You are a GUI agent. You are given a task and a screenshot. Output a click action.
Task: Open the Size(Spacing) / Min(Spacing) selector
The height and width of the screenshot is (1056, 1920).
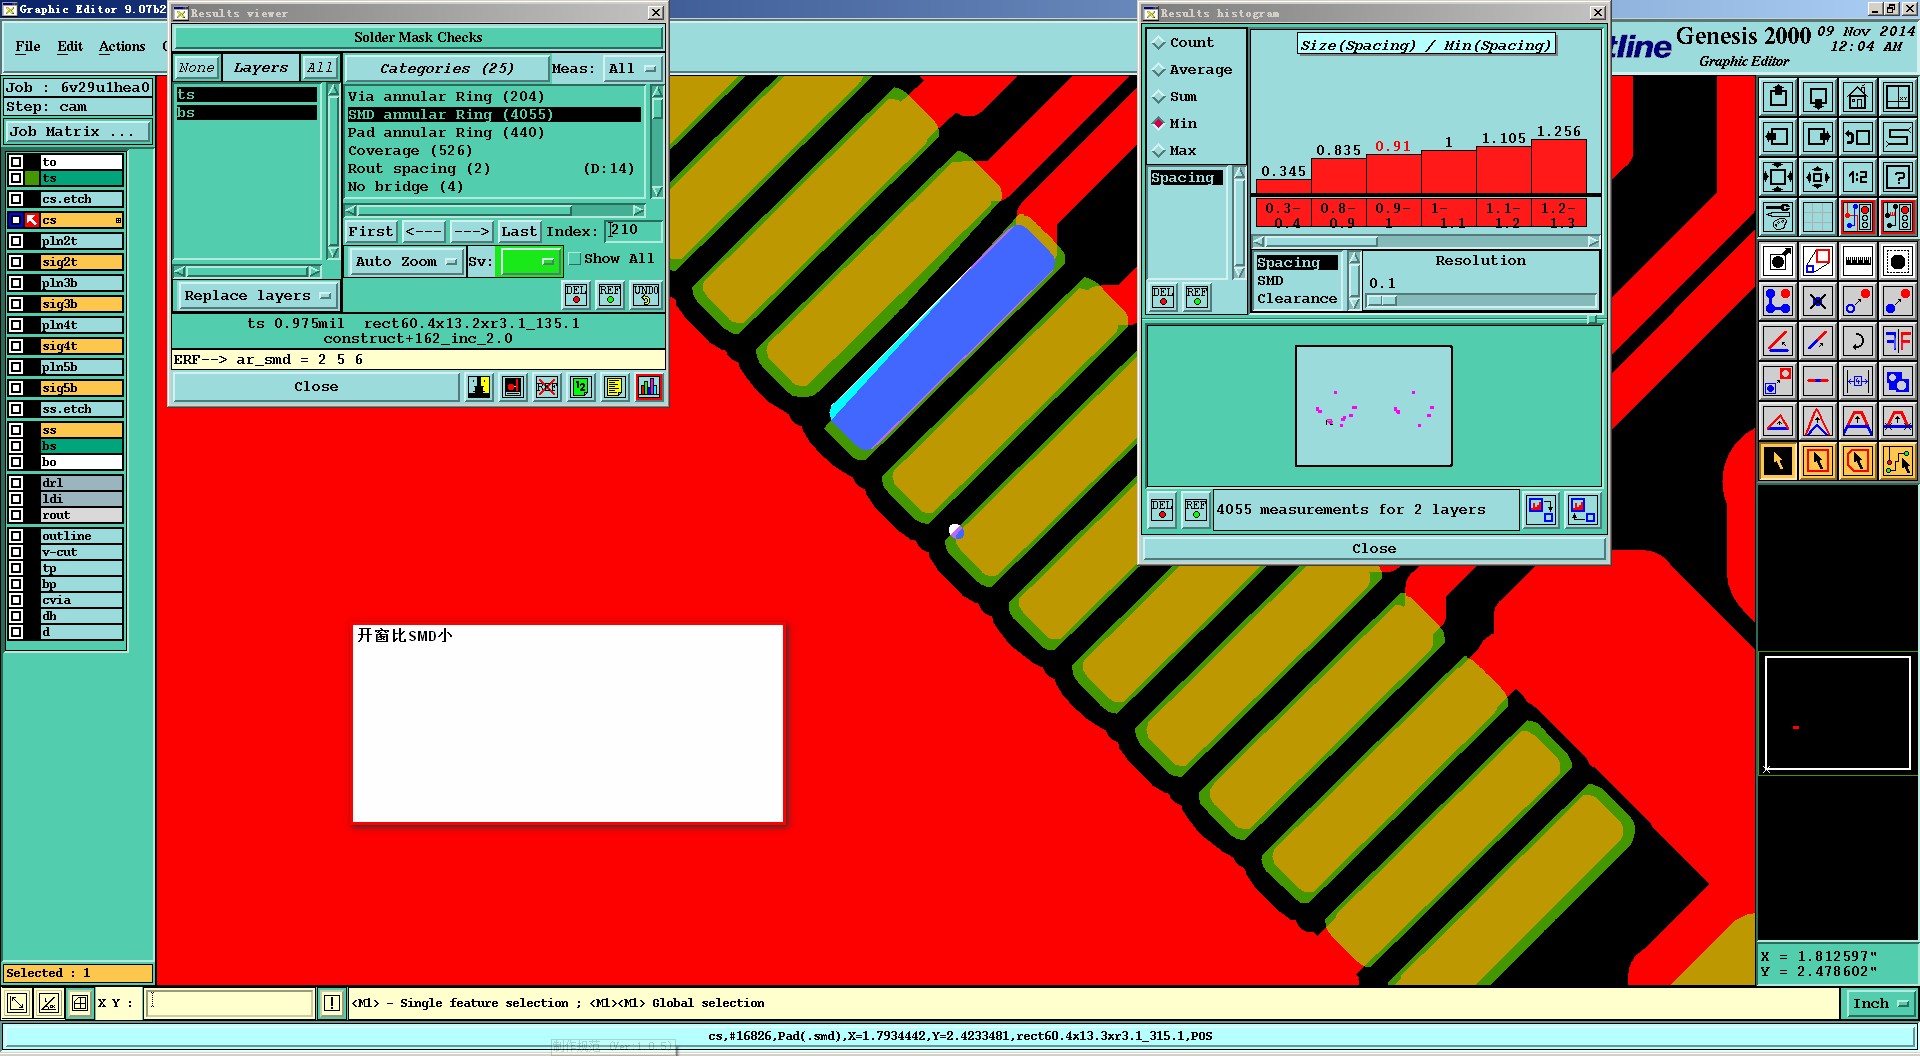click(x=1426, y=45)
